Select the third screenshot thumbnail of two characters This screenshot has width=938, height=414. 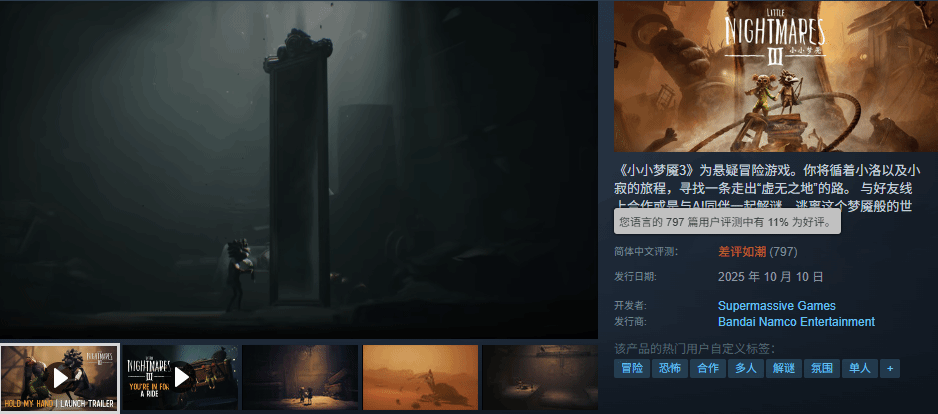click(299, 377)
